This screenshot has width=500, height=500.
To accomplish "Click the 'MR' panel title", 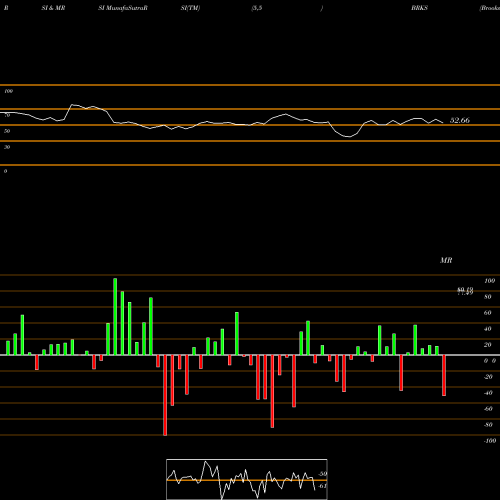I will coord(446,260).
